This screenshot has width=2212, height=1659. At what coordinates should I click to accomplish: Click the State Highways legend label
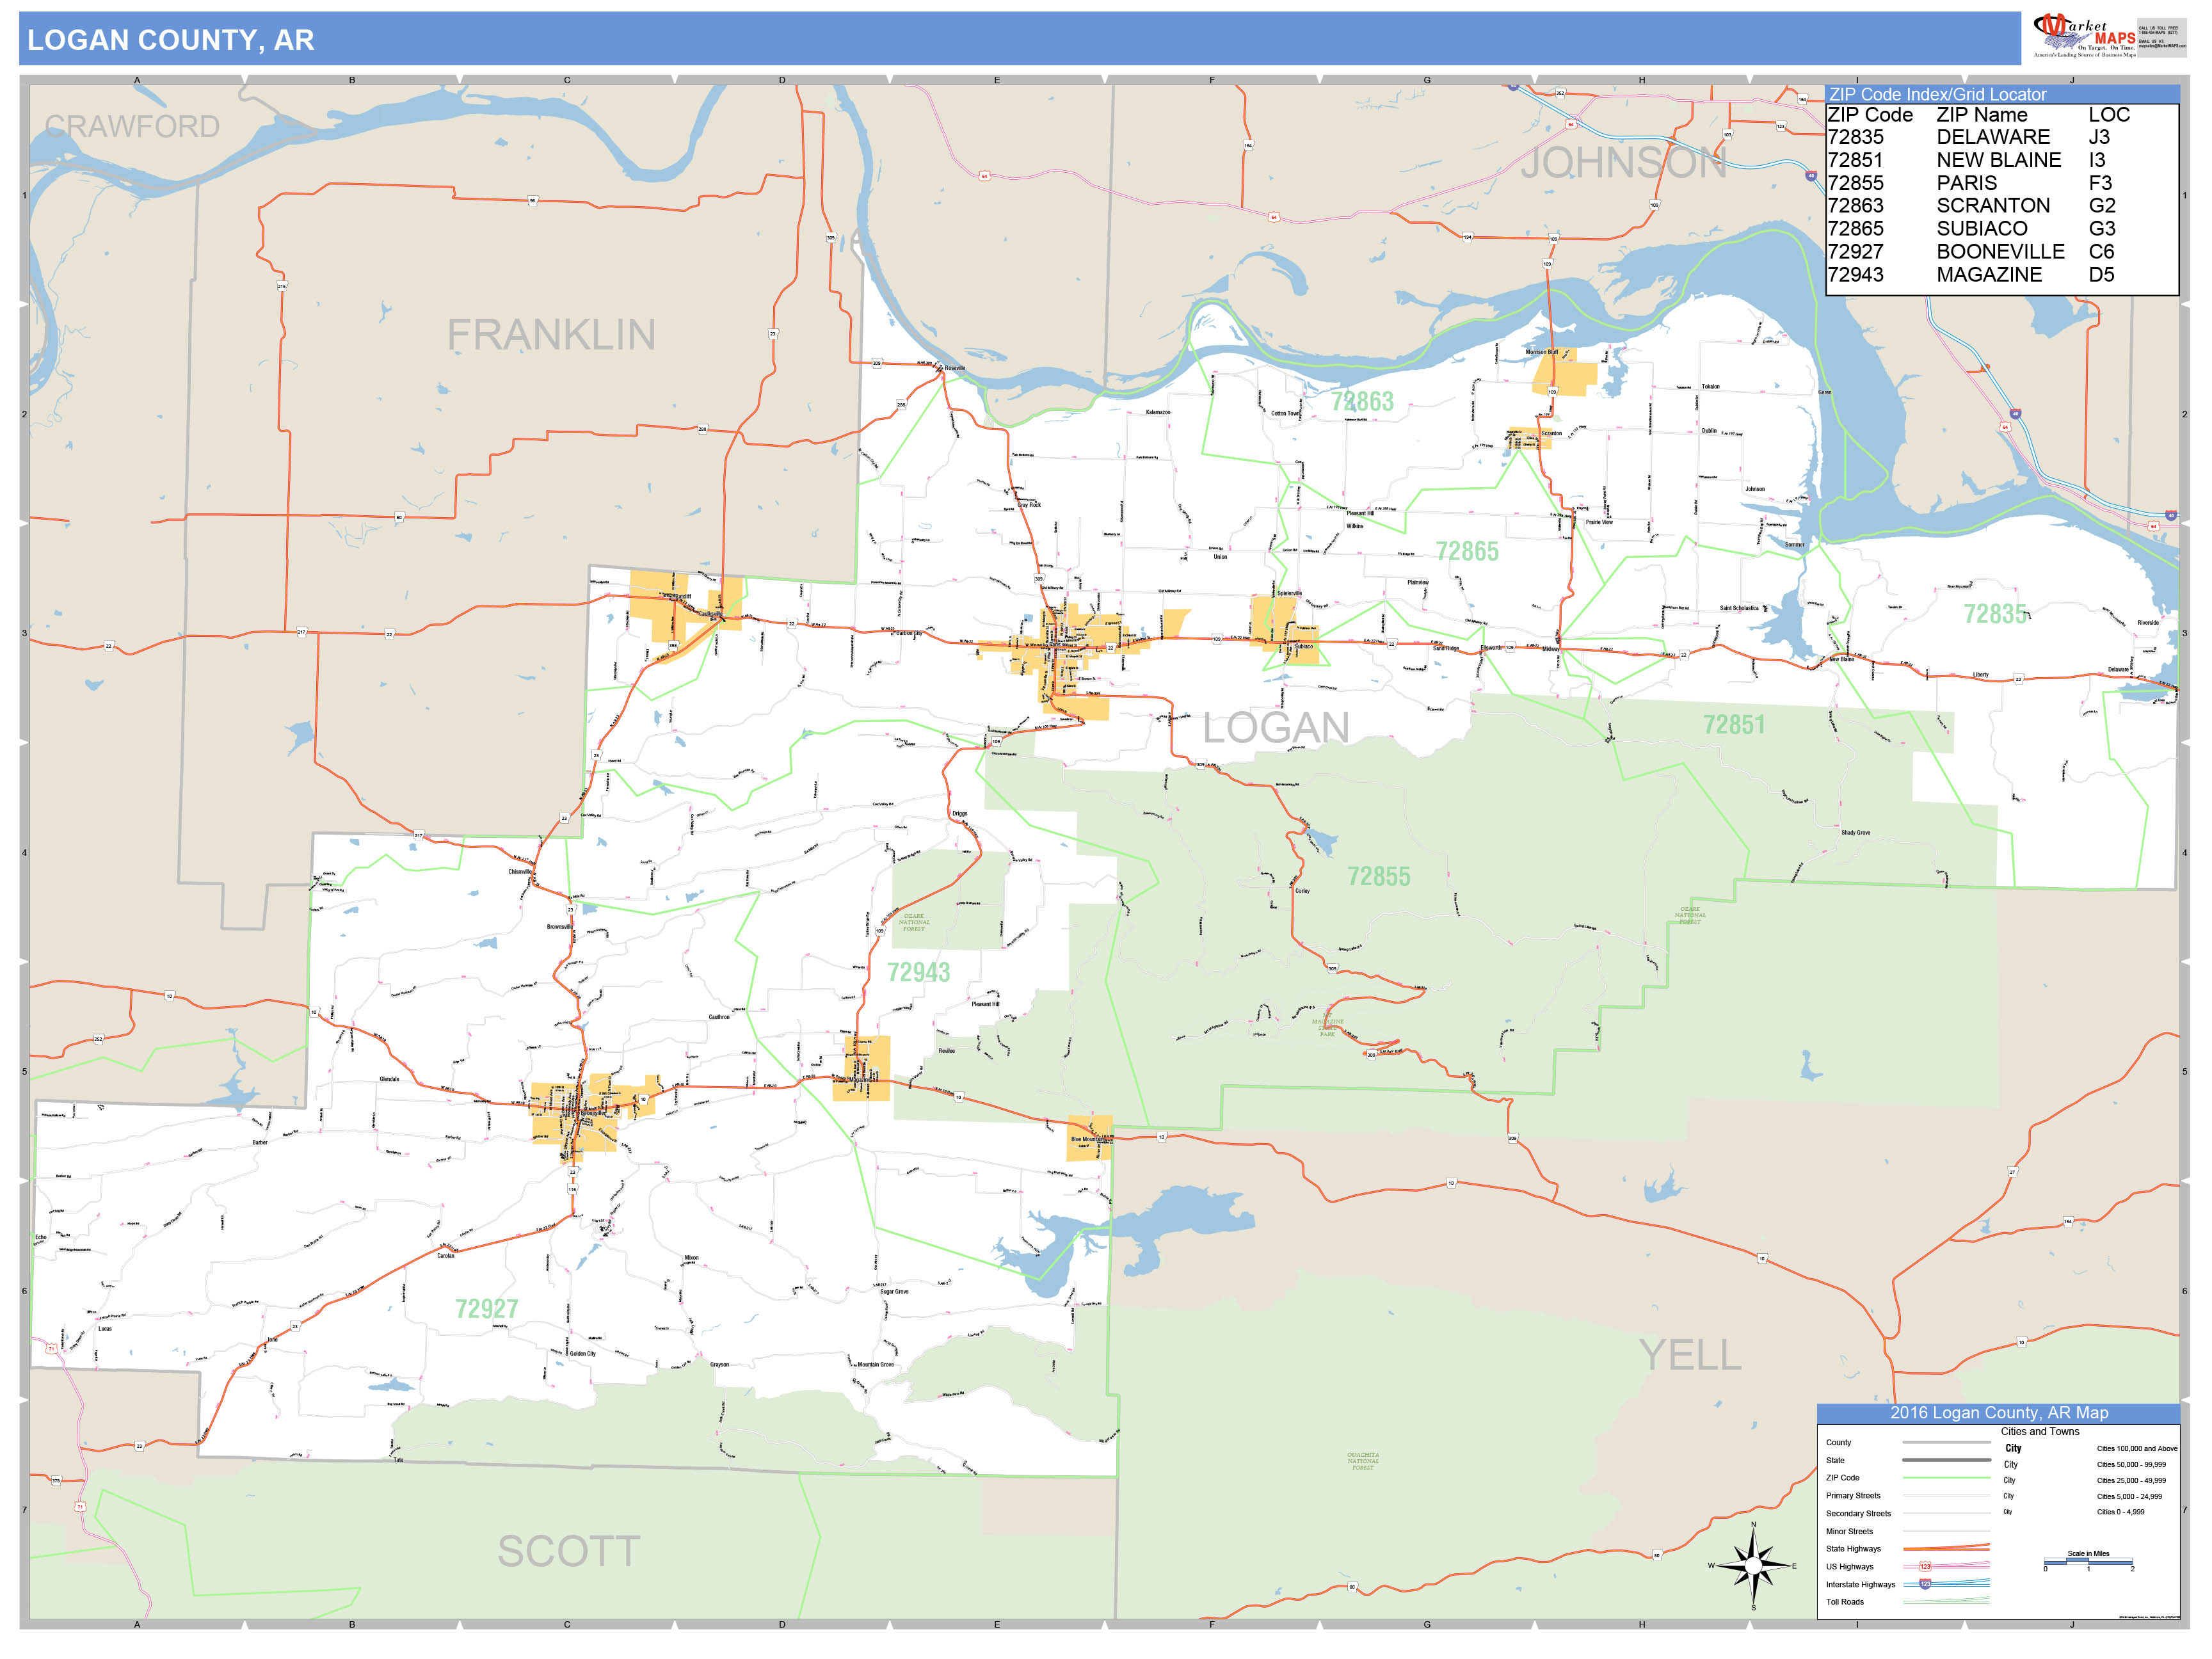coord(1853,1548)
